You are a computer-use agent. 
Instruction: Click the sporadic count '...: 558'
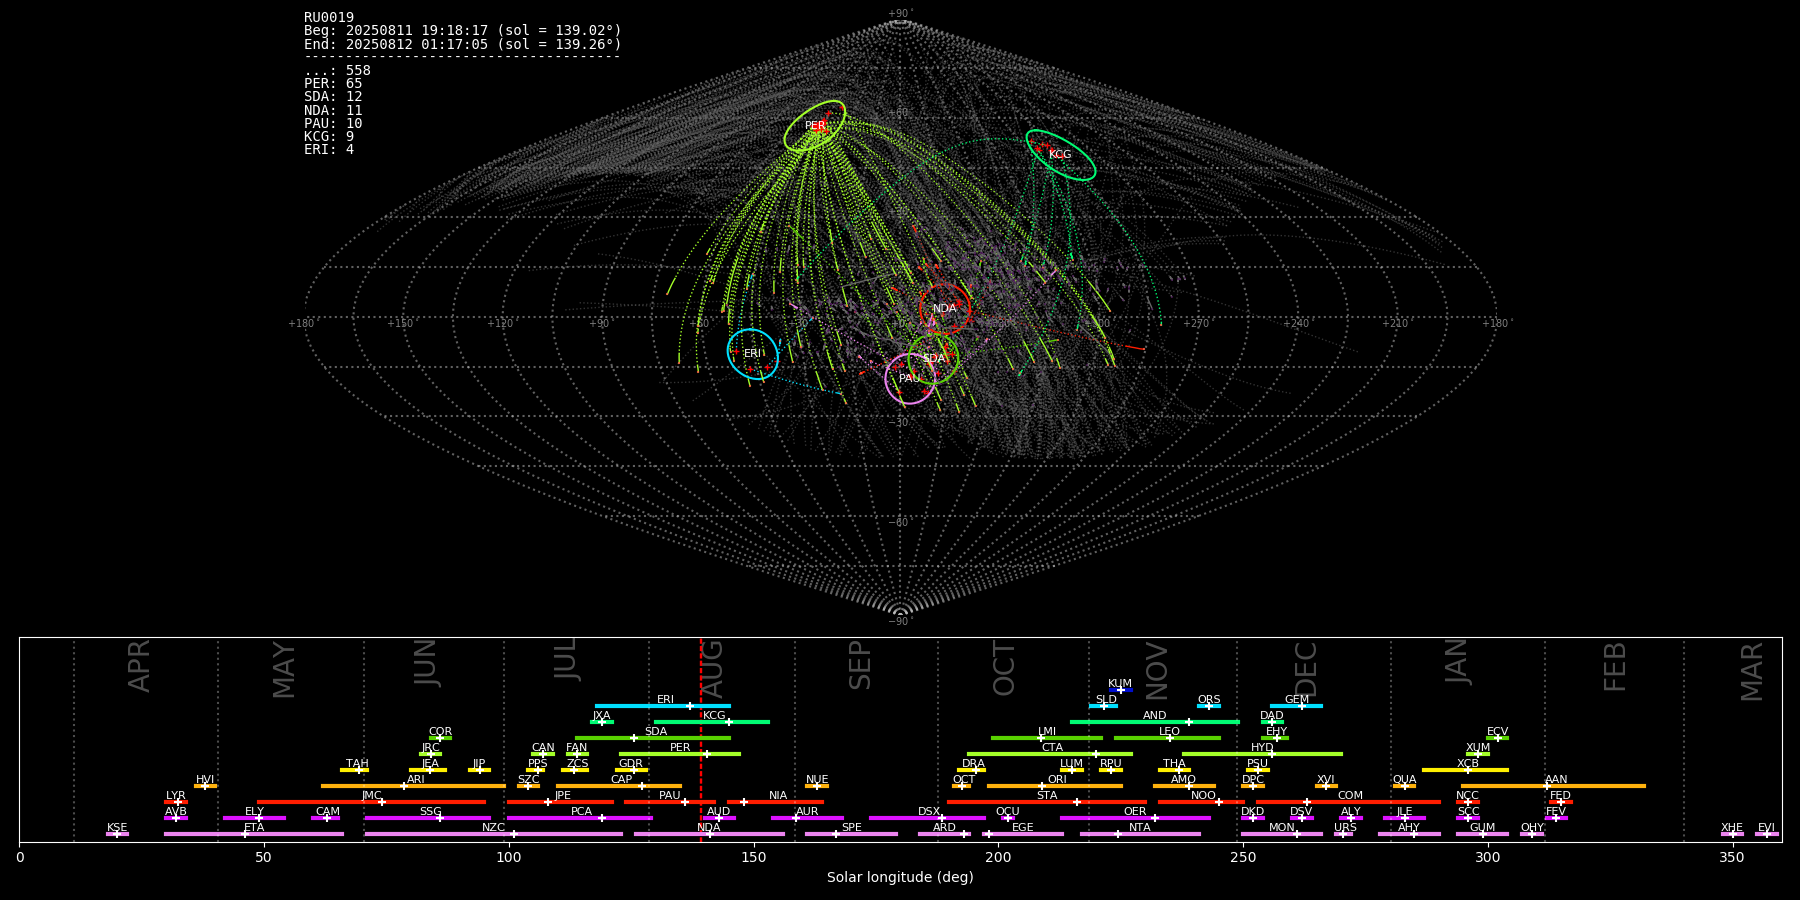click(x=337, y=70)
